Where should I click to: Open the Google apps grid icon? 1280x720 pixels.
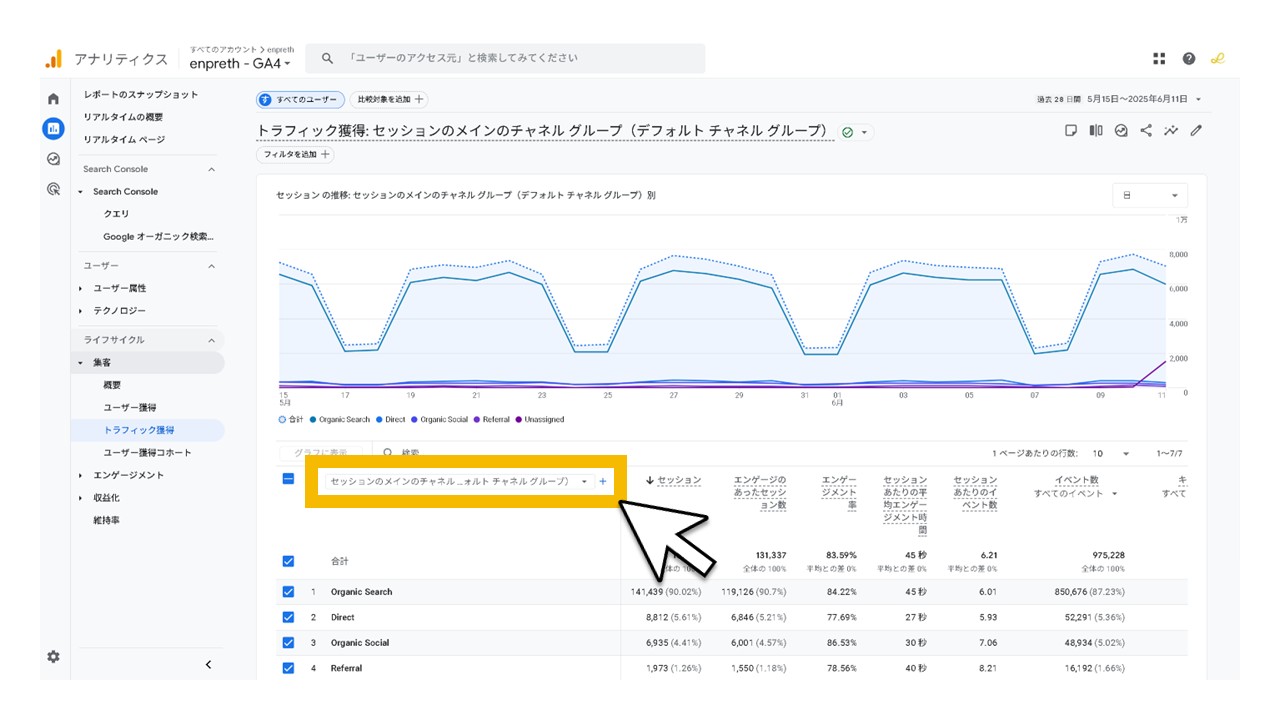pyautogui.click(x=1158, y=58)
